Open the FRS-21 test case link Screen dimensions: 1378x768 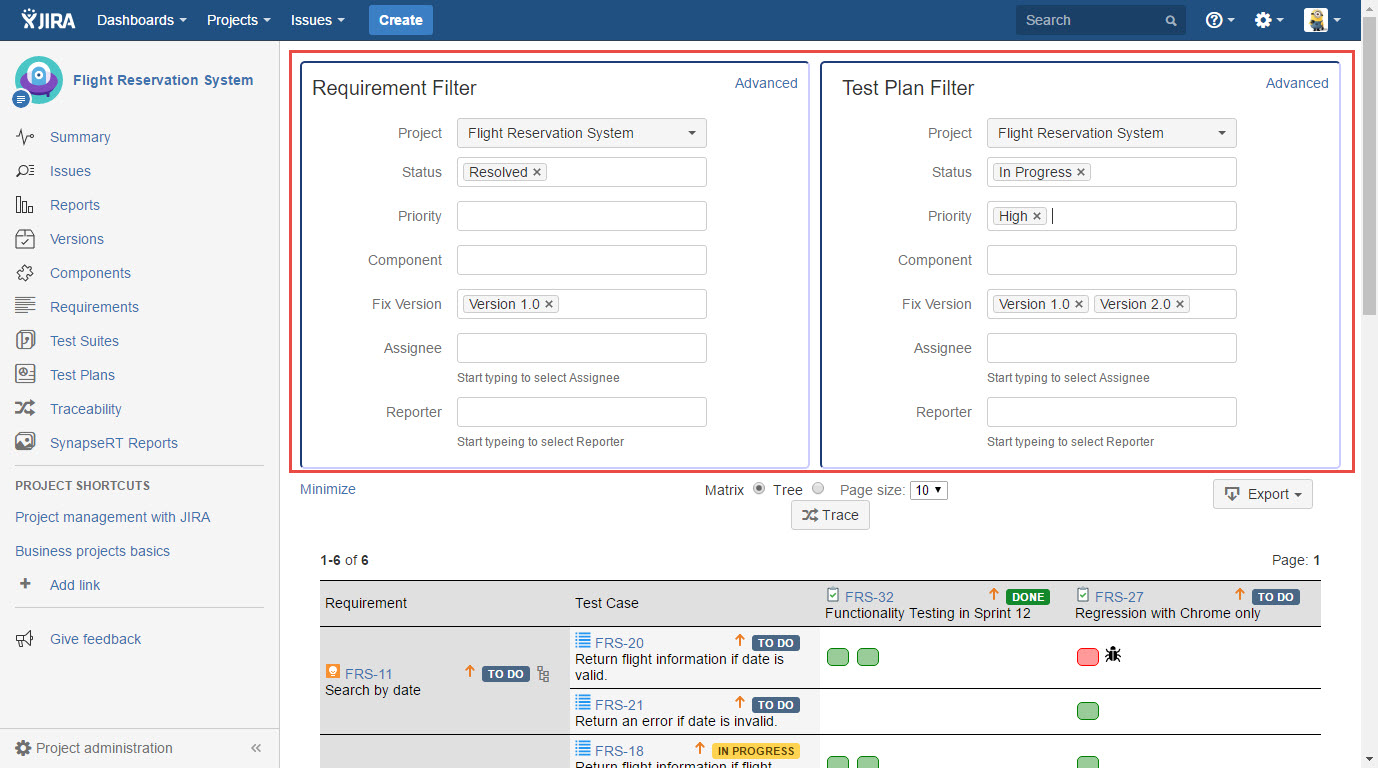coord(619,705)
